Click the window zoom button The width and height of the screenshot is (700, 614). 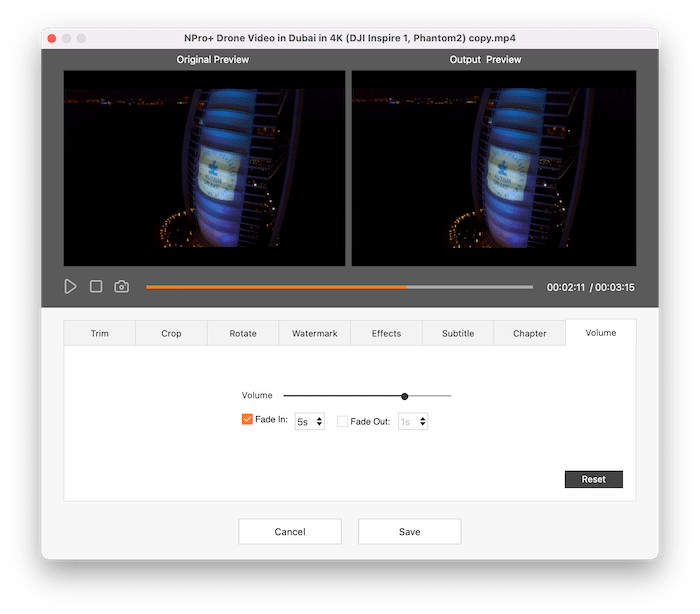[82, 38]
